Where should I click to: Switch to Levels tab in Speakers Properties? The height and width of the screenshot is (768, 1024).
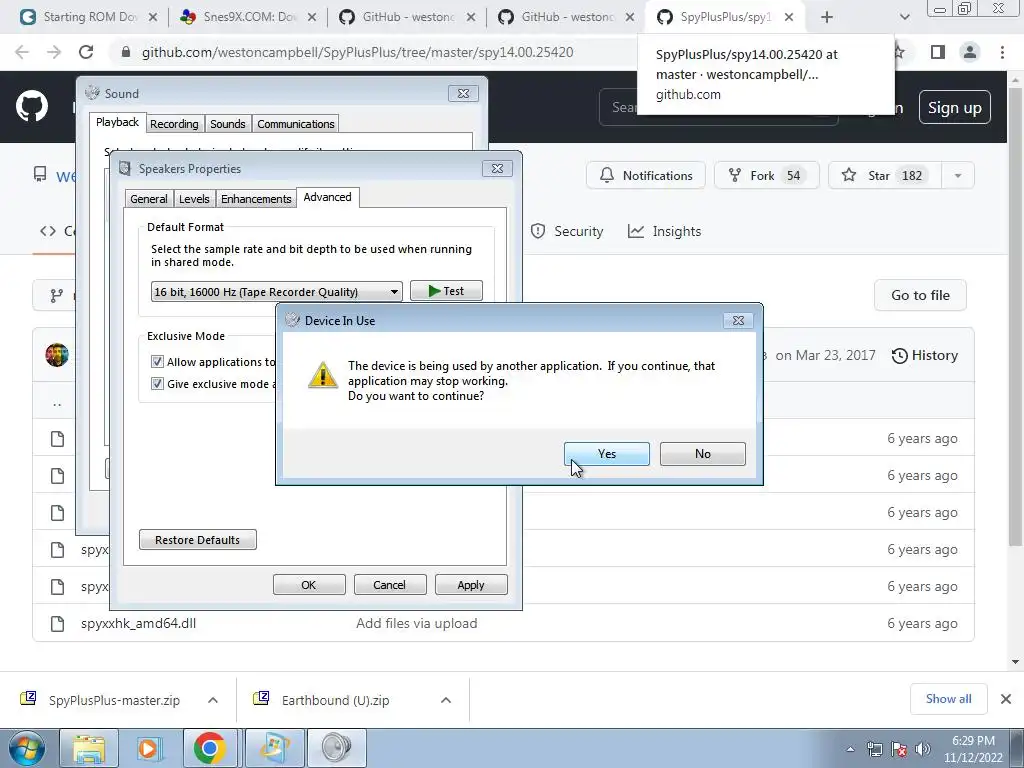tap(194, 199)
